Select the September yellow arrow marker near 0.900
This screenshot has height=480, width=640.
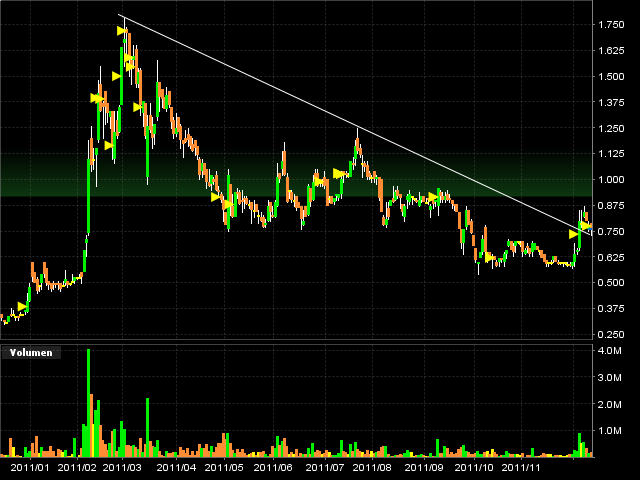tap(433, 196)
